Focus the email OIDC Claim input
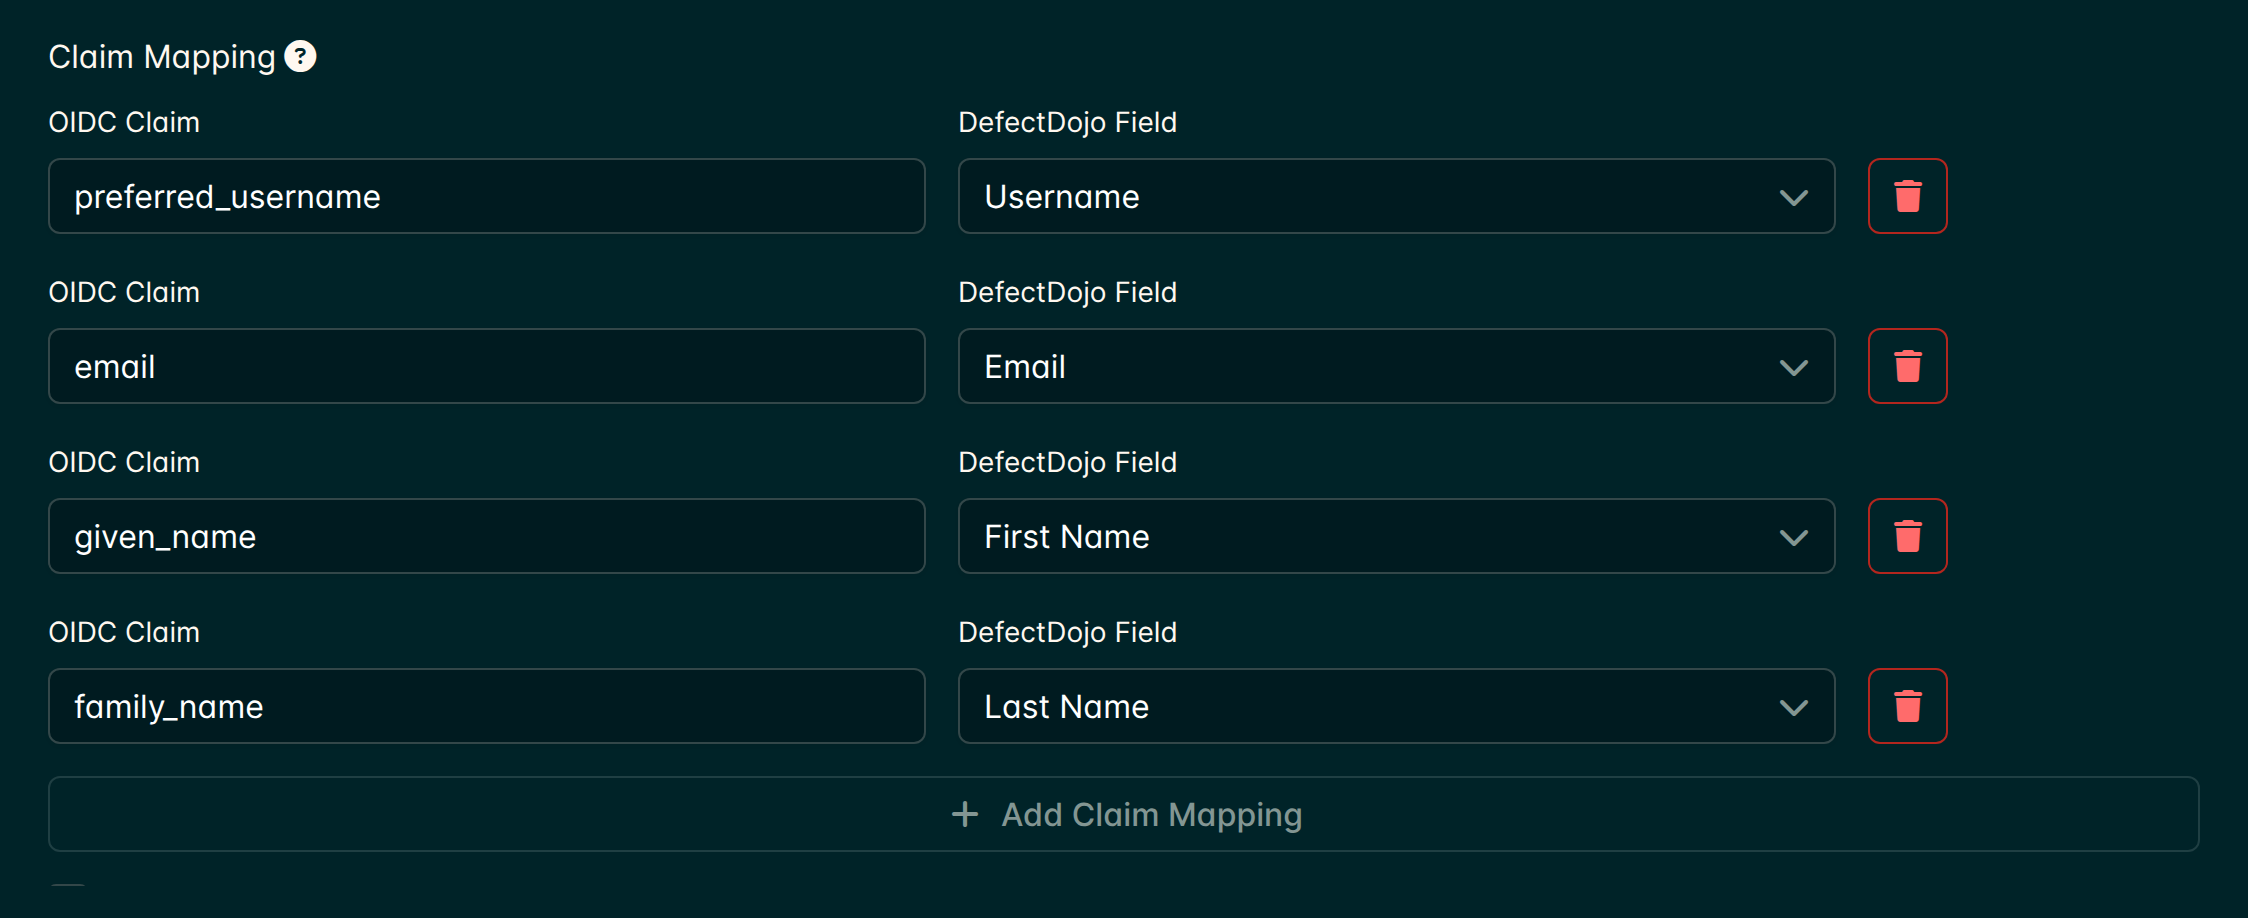 click(x=486, y=366)
